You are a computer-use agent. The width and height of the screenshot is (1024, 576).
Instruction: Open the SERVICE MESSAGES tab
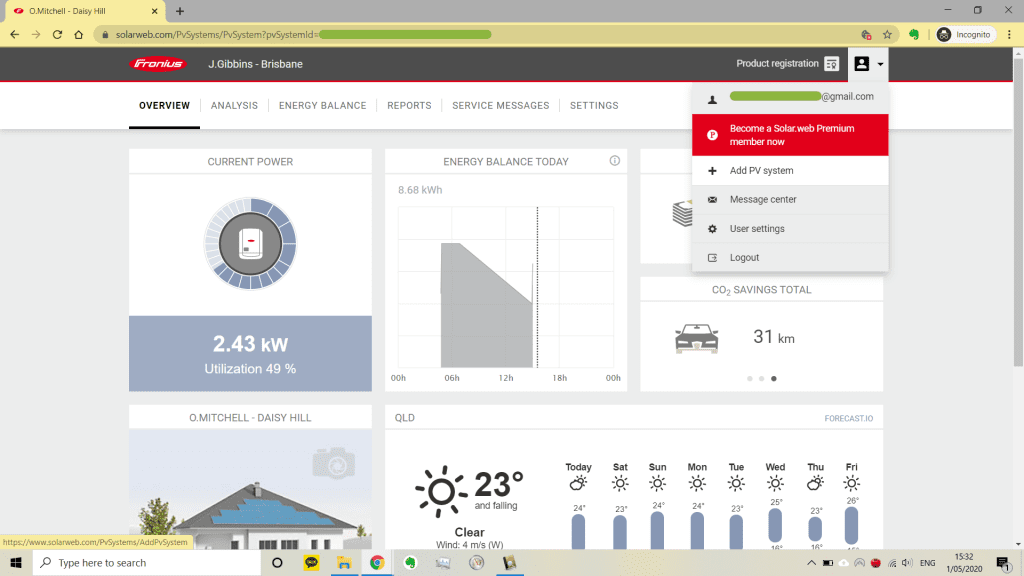click(x=500, y=105)
